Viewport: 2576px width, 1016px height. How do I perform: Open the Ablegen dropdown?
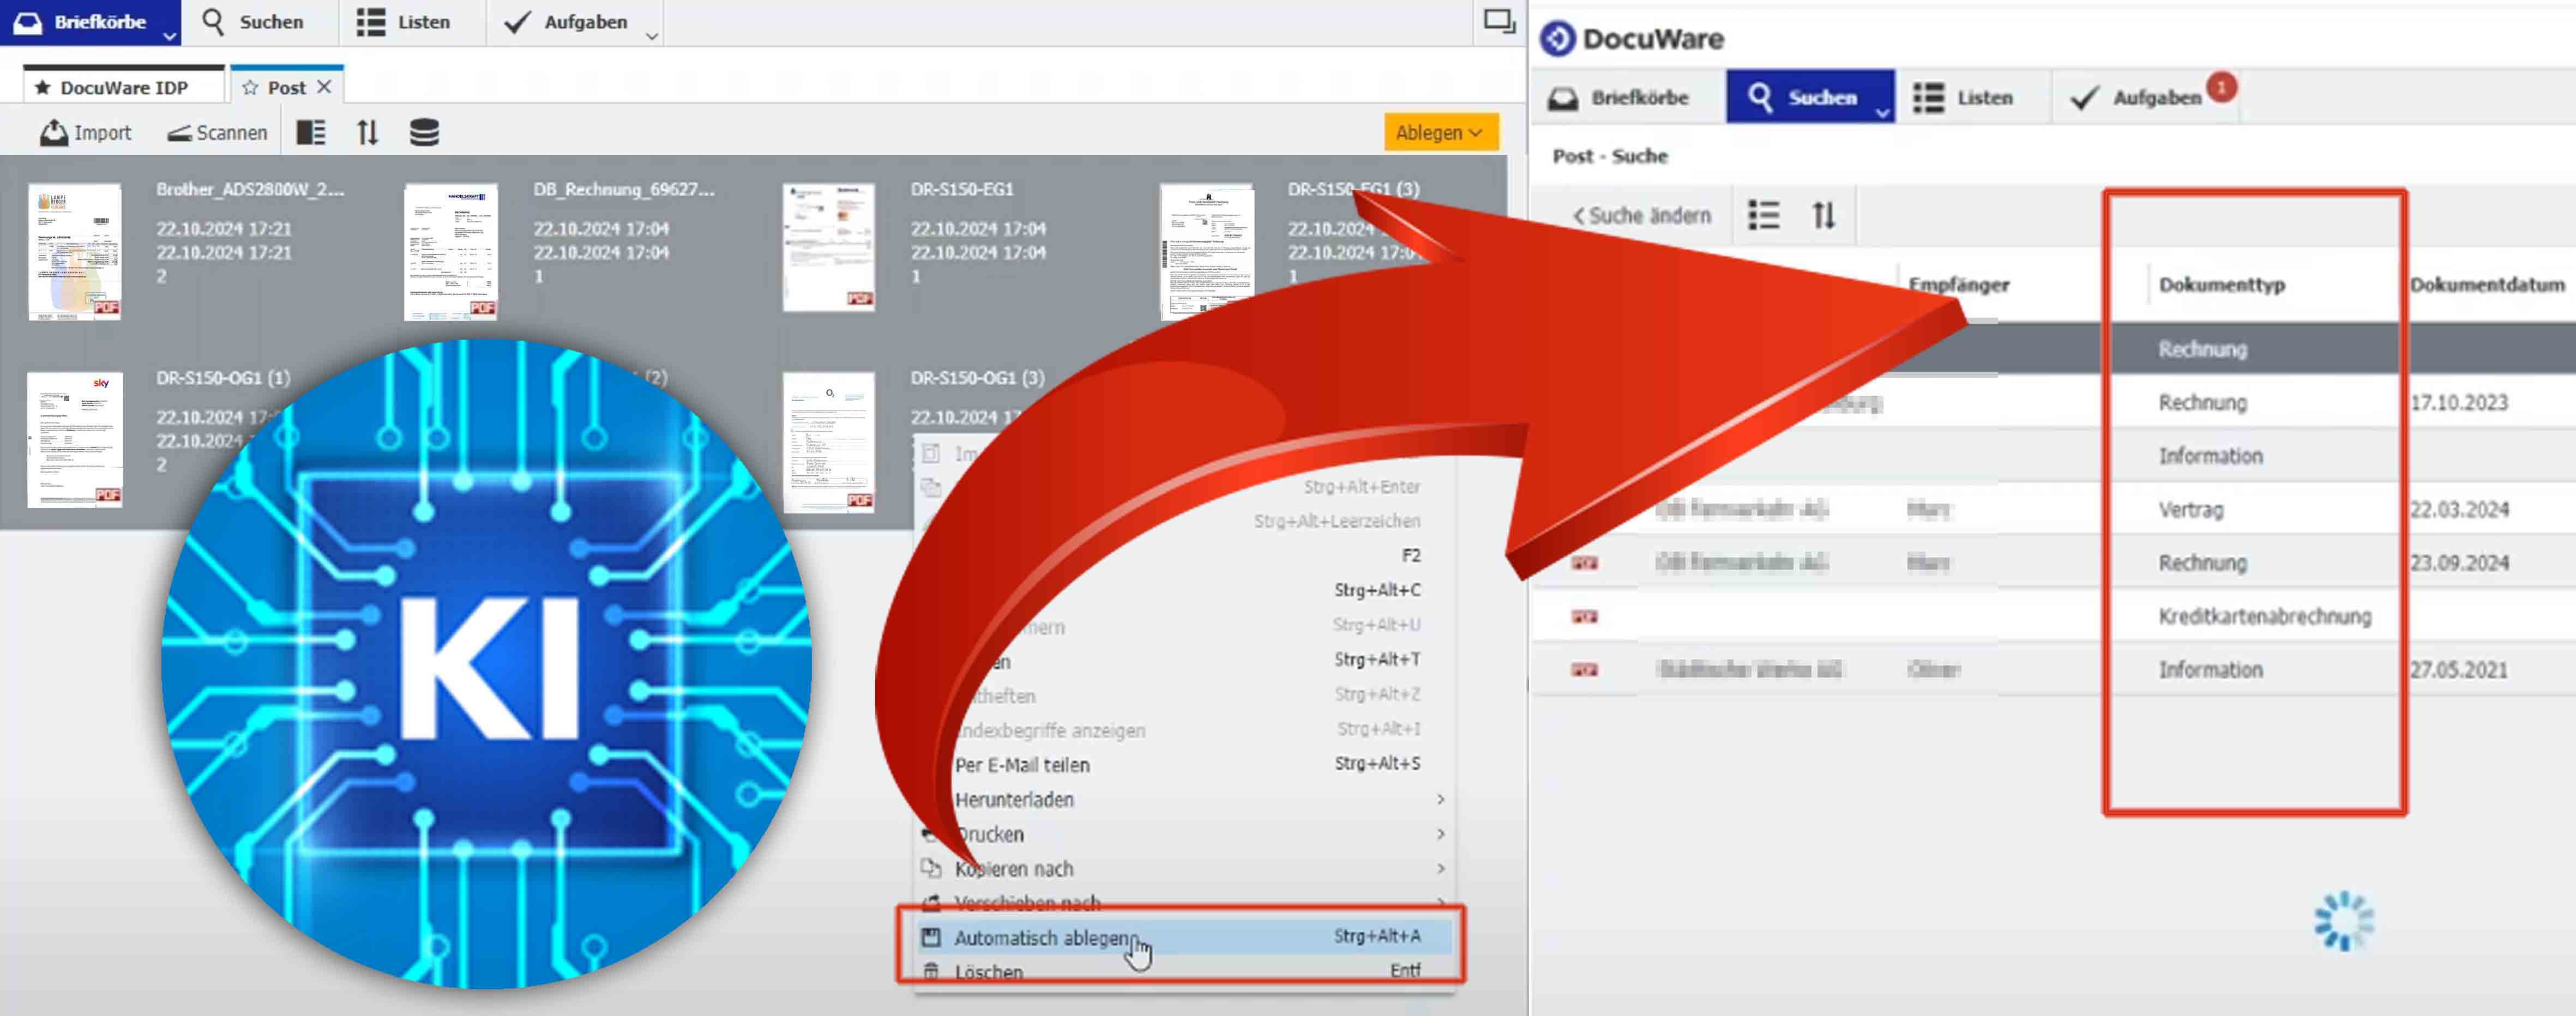click(1439, 132)
